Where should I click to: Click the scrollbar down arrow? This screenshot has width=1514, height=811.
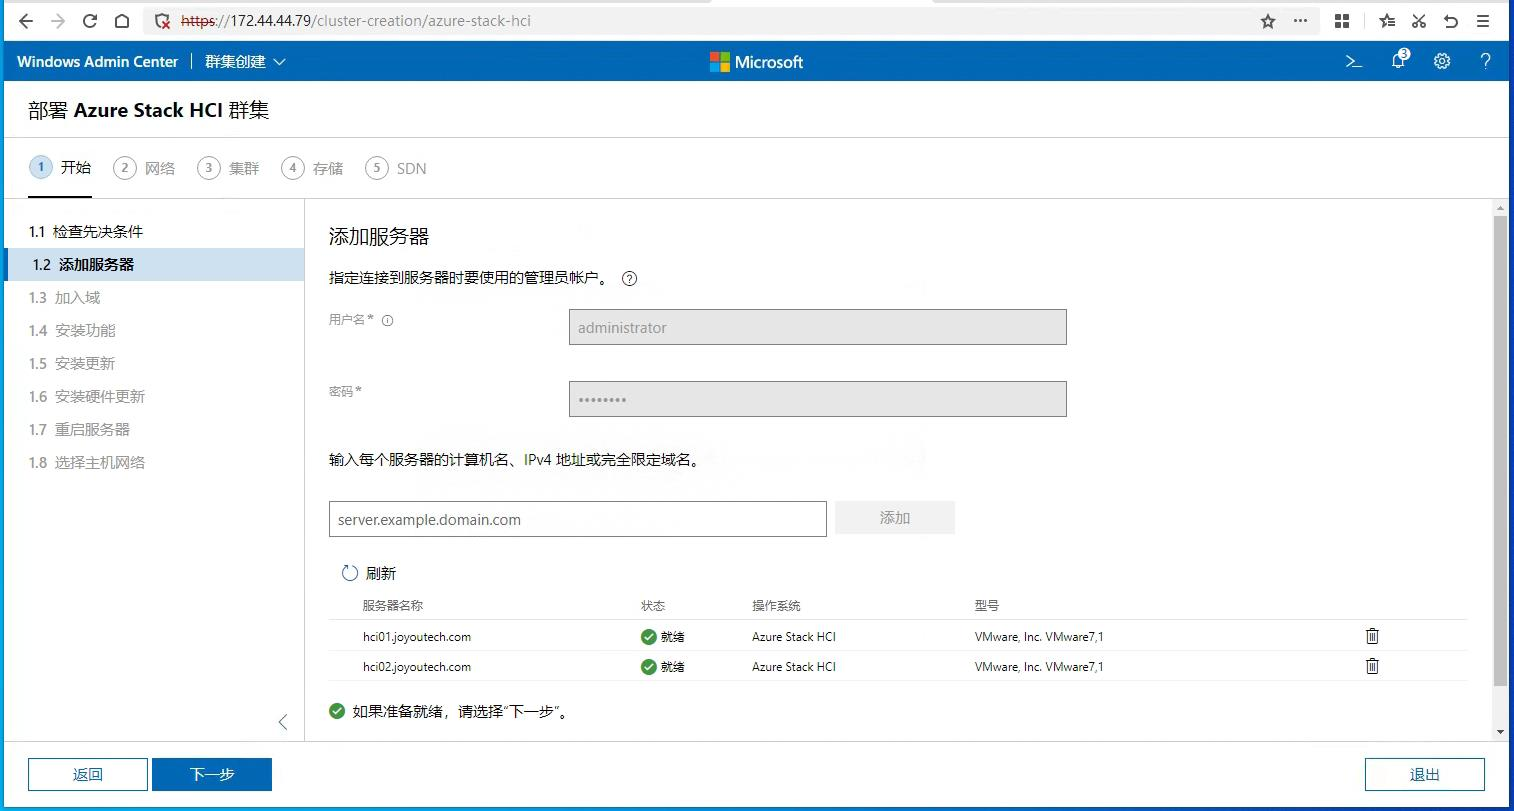(x=1500, y=732)
